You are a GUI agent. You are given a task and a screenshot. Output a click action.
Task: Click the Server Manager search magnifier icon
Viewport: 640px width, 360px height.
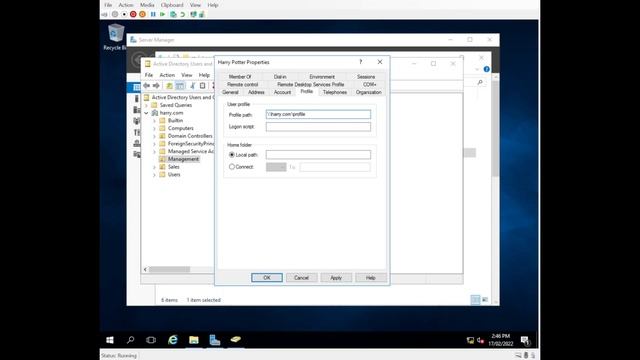(x=480, y=82)
